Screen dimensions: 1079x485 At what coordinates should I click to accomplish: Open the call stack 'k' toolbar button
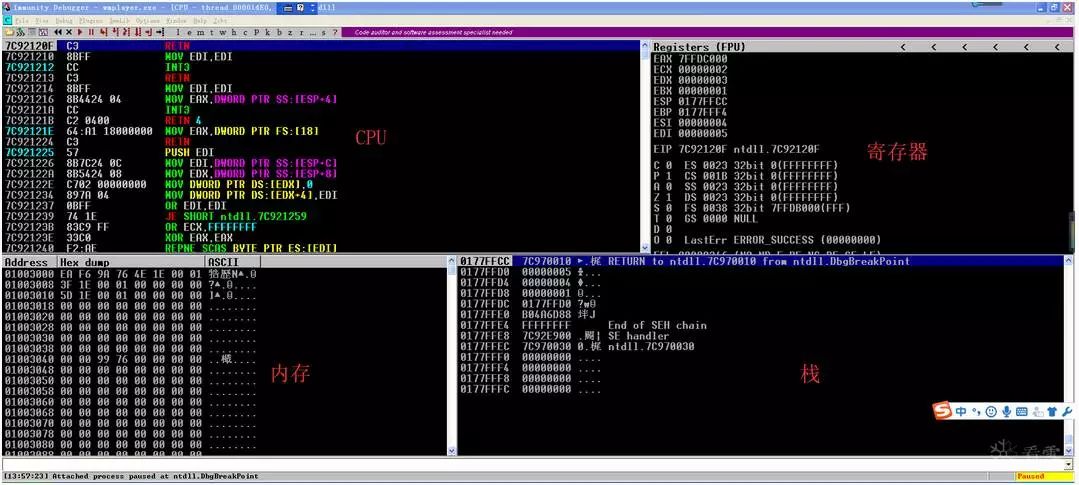click(x=267, y=32)
